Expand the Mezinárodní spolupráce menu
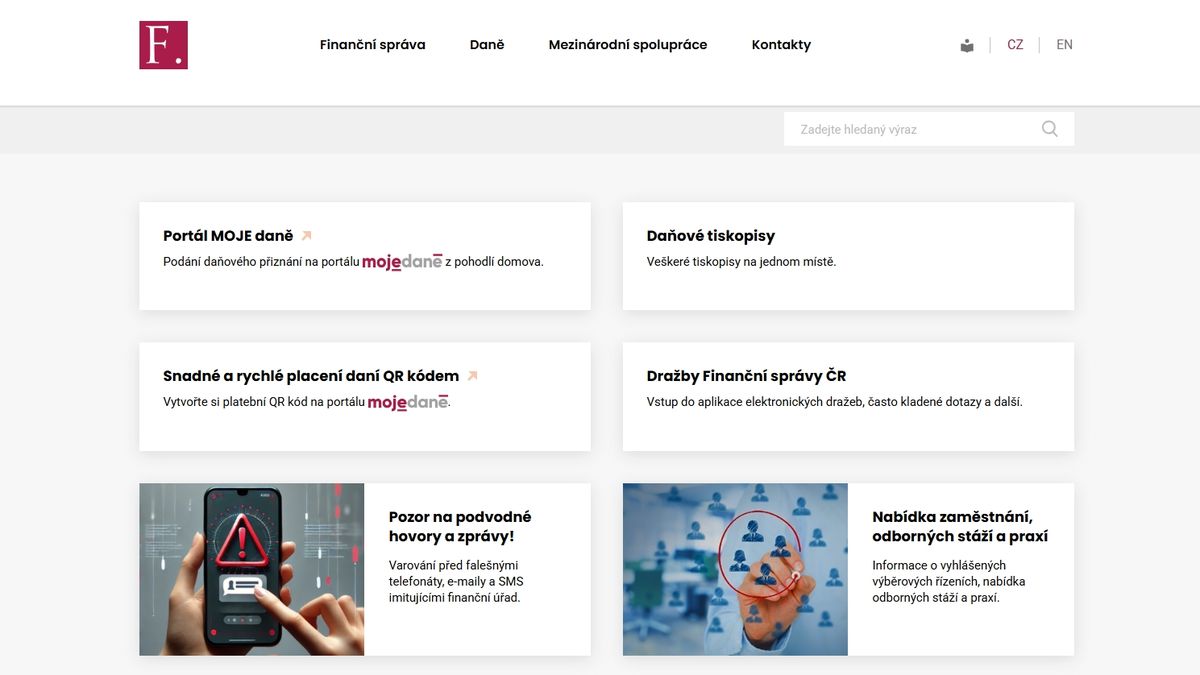 [628, 45]
